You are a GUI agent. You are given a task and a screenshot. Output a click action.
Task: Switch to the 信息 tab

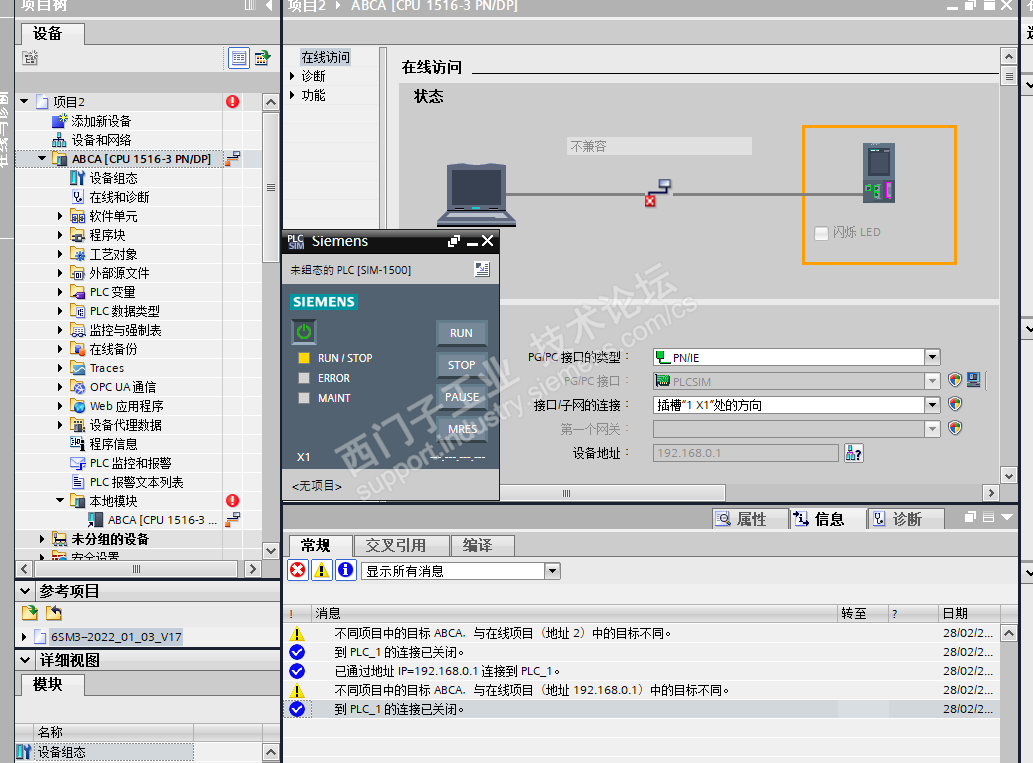[828, 519]
